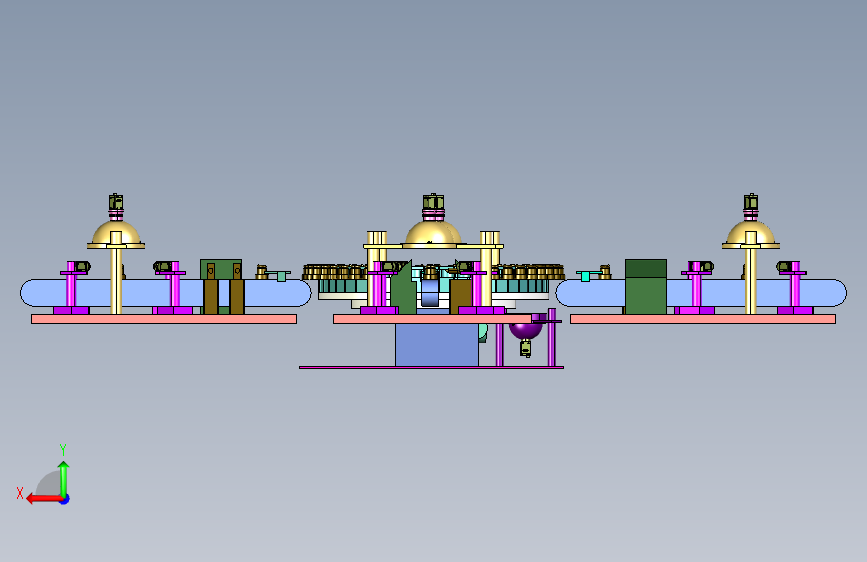Select the center golden dome
Image resolution: width=867 pixels, height=562 pixels.
click(x=432, y=232)
